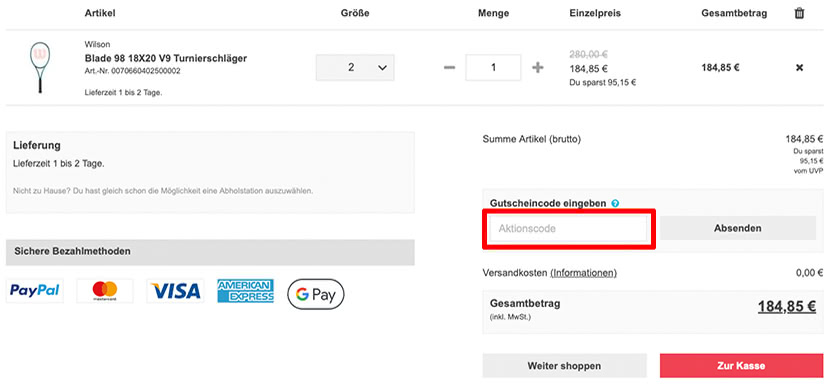Click the voucher help question icon
This screenshot has height=385, width=828.
(x=615, y=203)
